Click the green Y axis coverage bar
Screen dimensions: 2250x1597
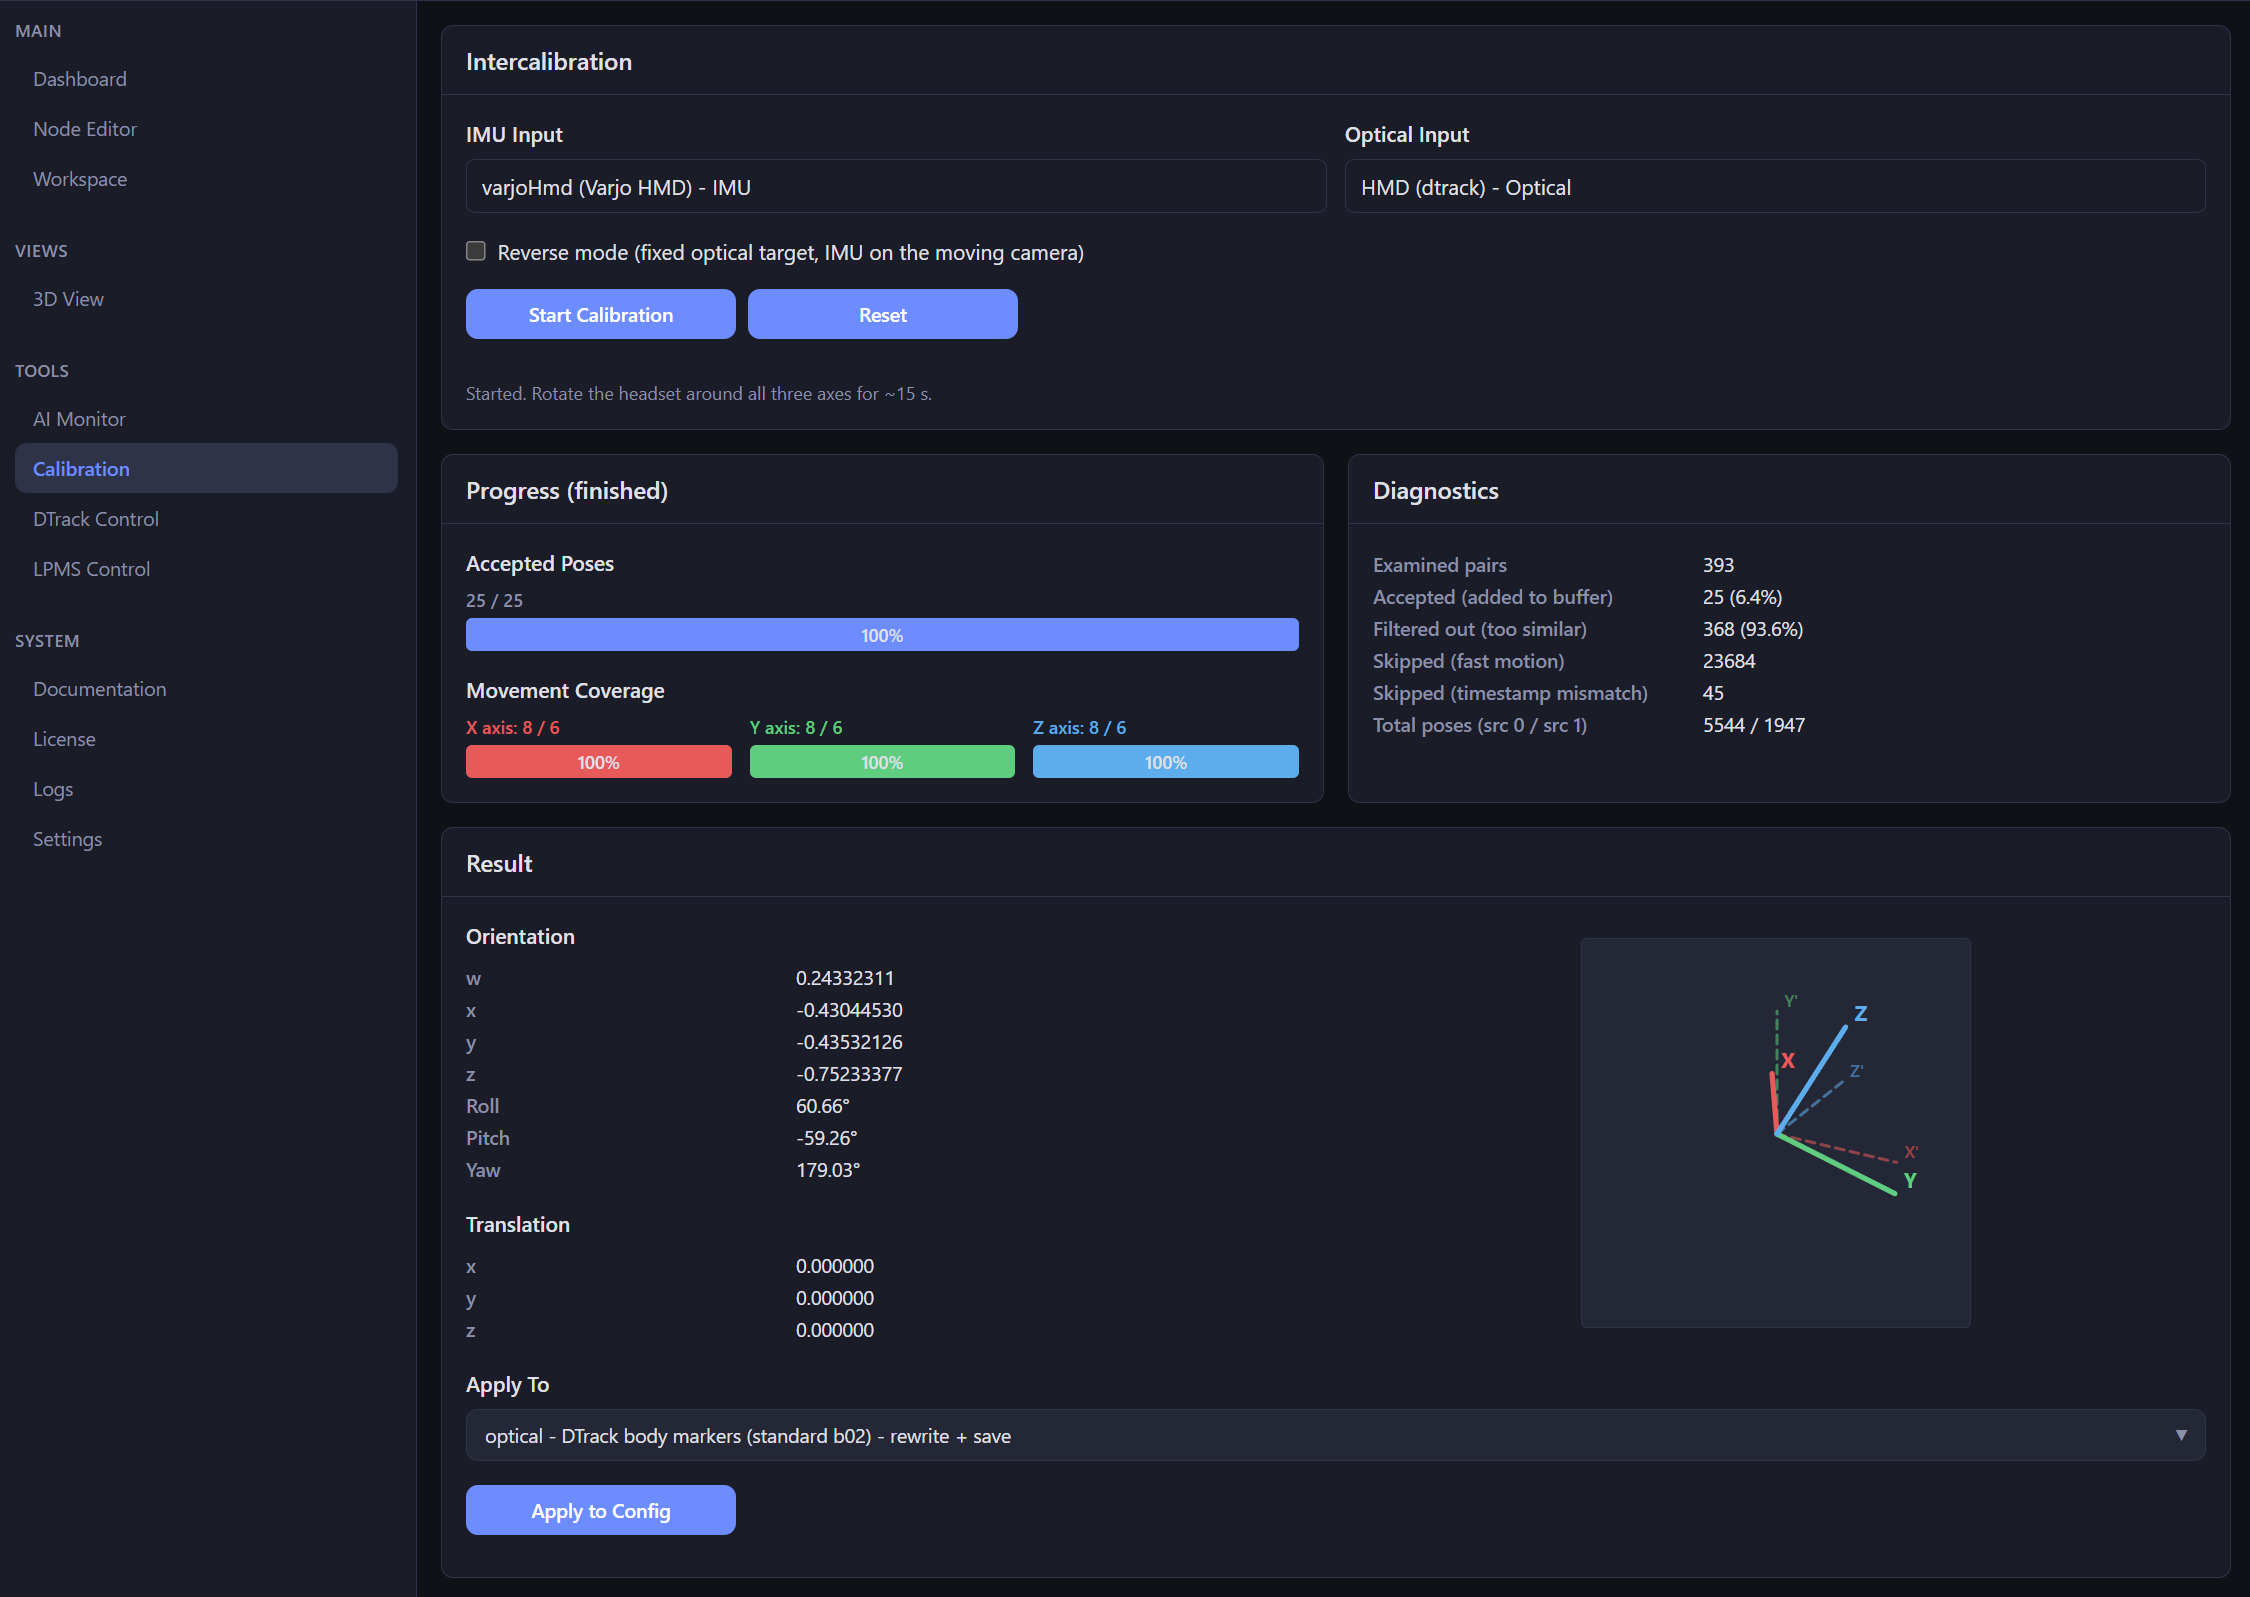[882, 762]
